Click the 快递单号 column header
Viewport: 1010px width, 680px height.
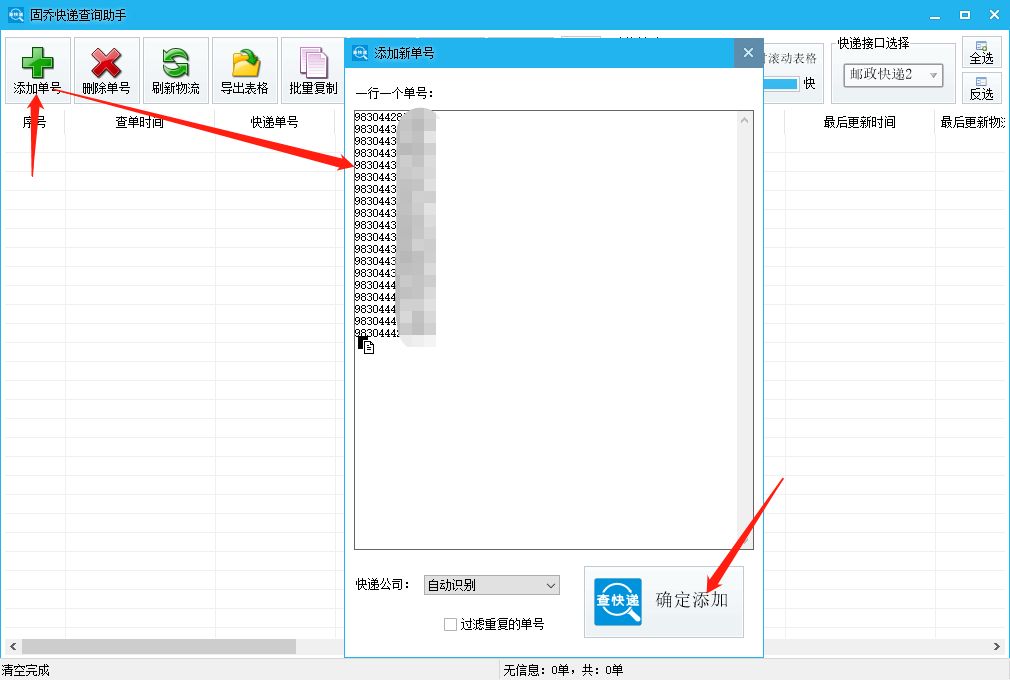pyautogui.click(x=274, y=122)
